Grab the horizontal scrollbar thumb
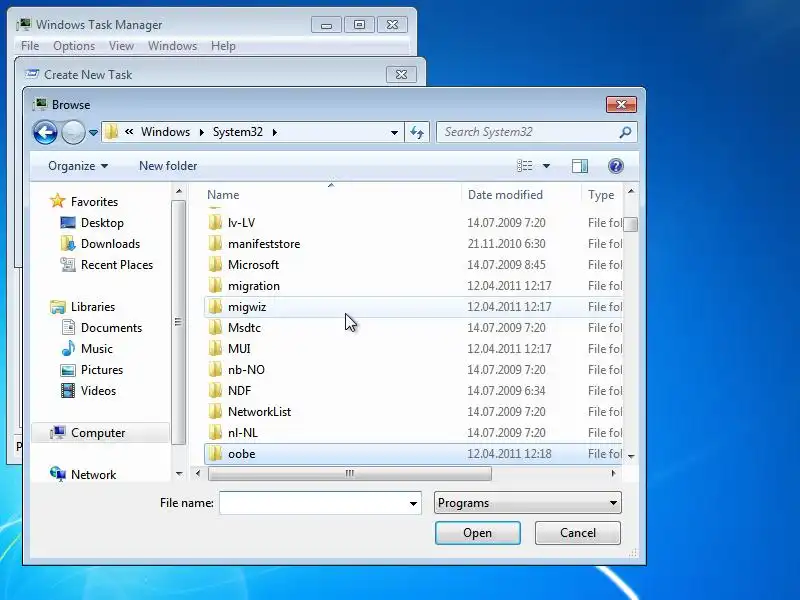Viewport: 800px width, 600px height. 350,473
